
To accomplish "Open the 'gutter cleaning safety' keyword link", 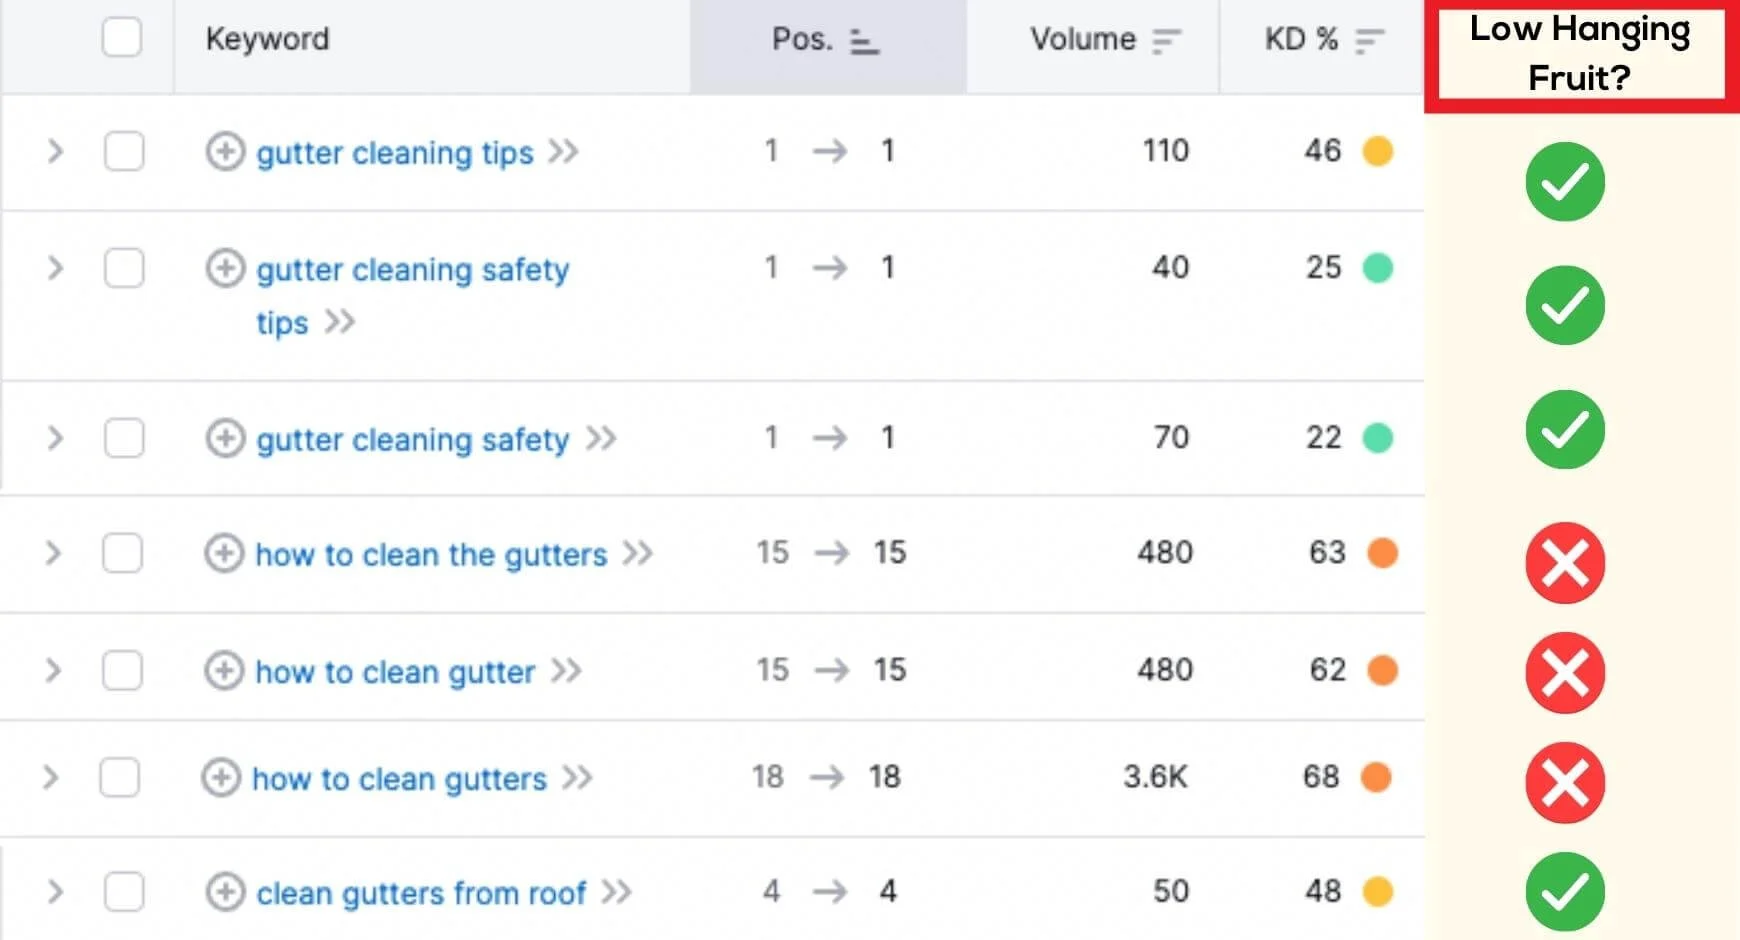I will pyautogui.click(x=412, y=439).
